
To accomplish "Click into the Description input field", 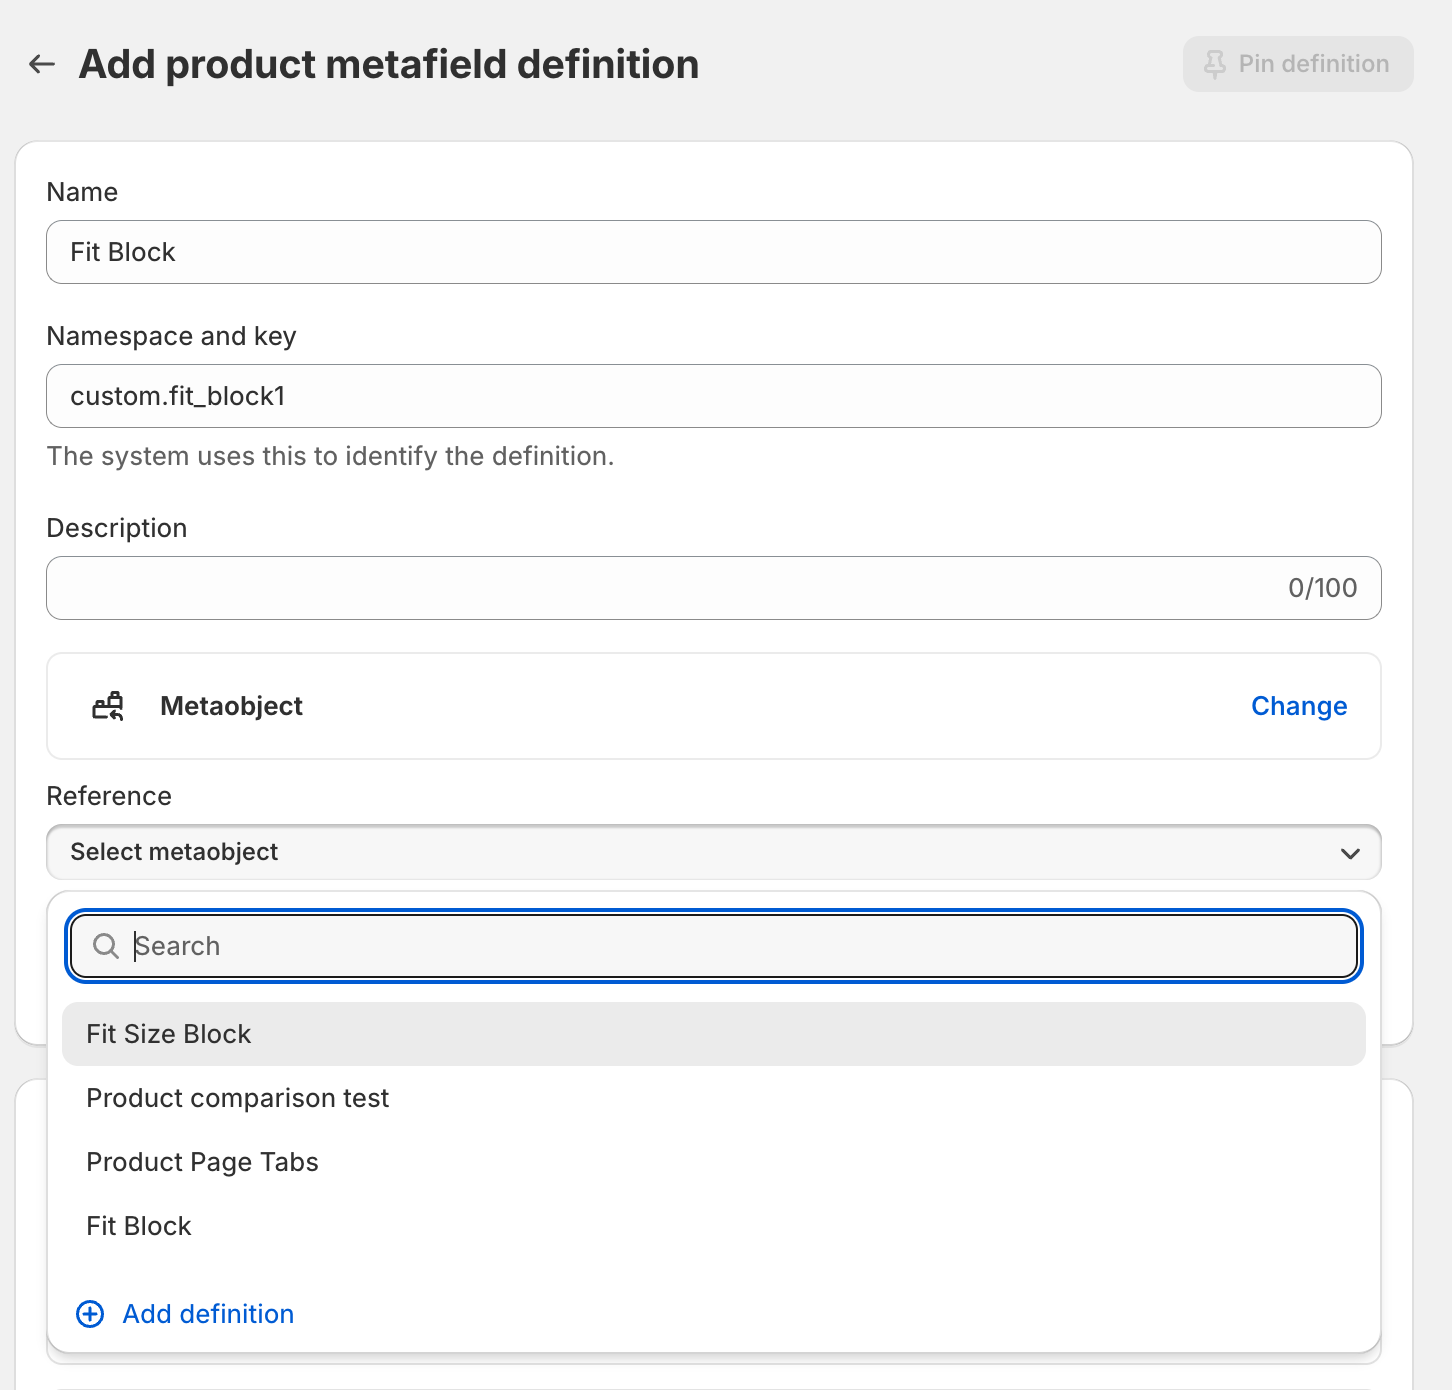I will (714, 588).
